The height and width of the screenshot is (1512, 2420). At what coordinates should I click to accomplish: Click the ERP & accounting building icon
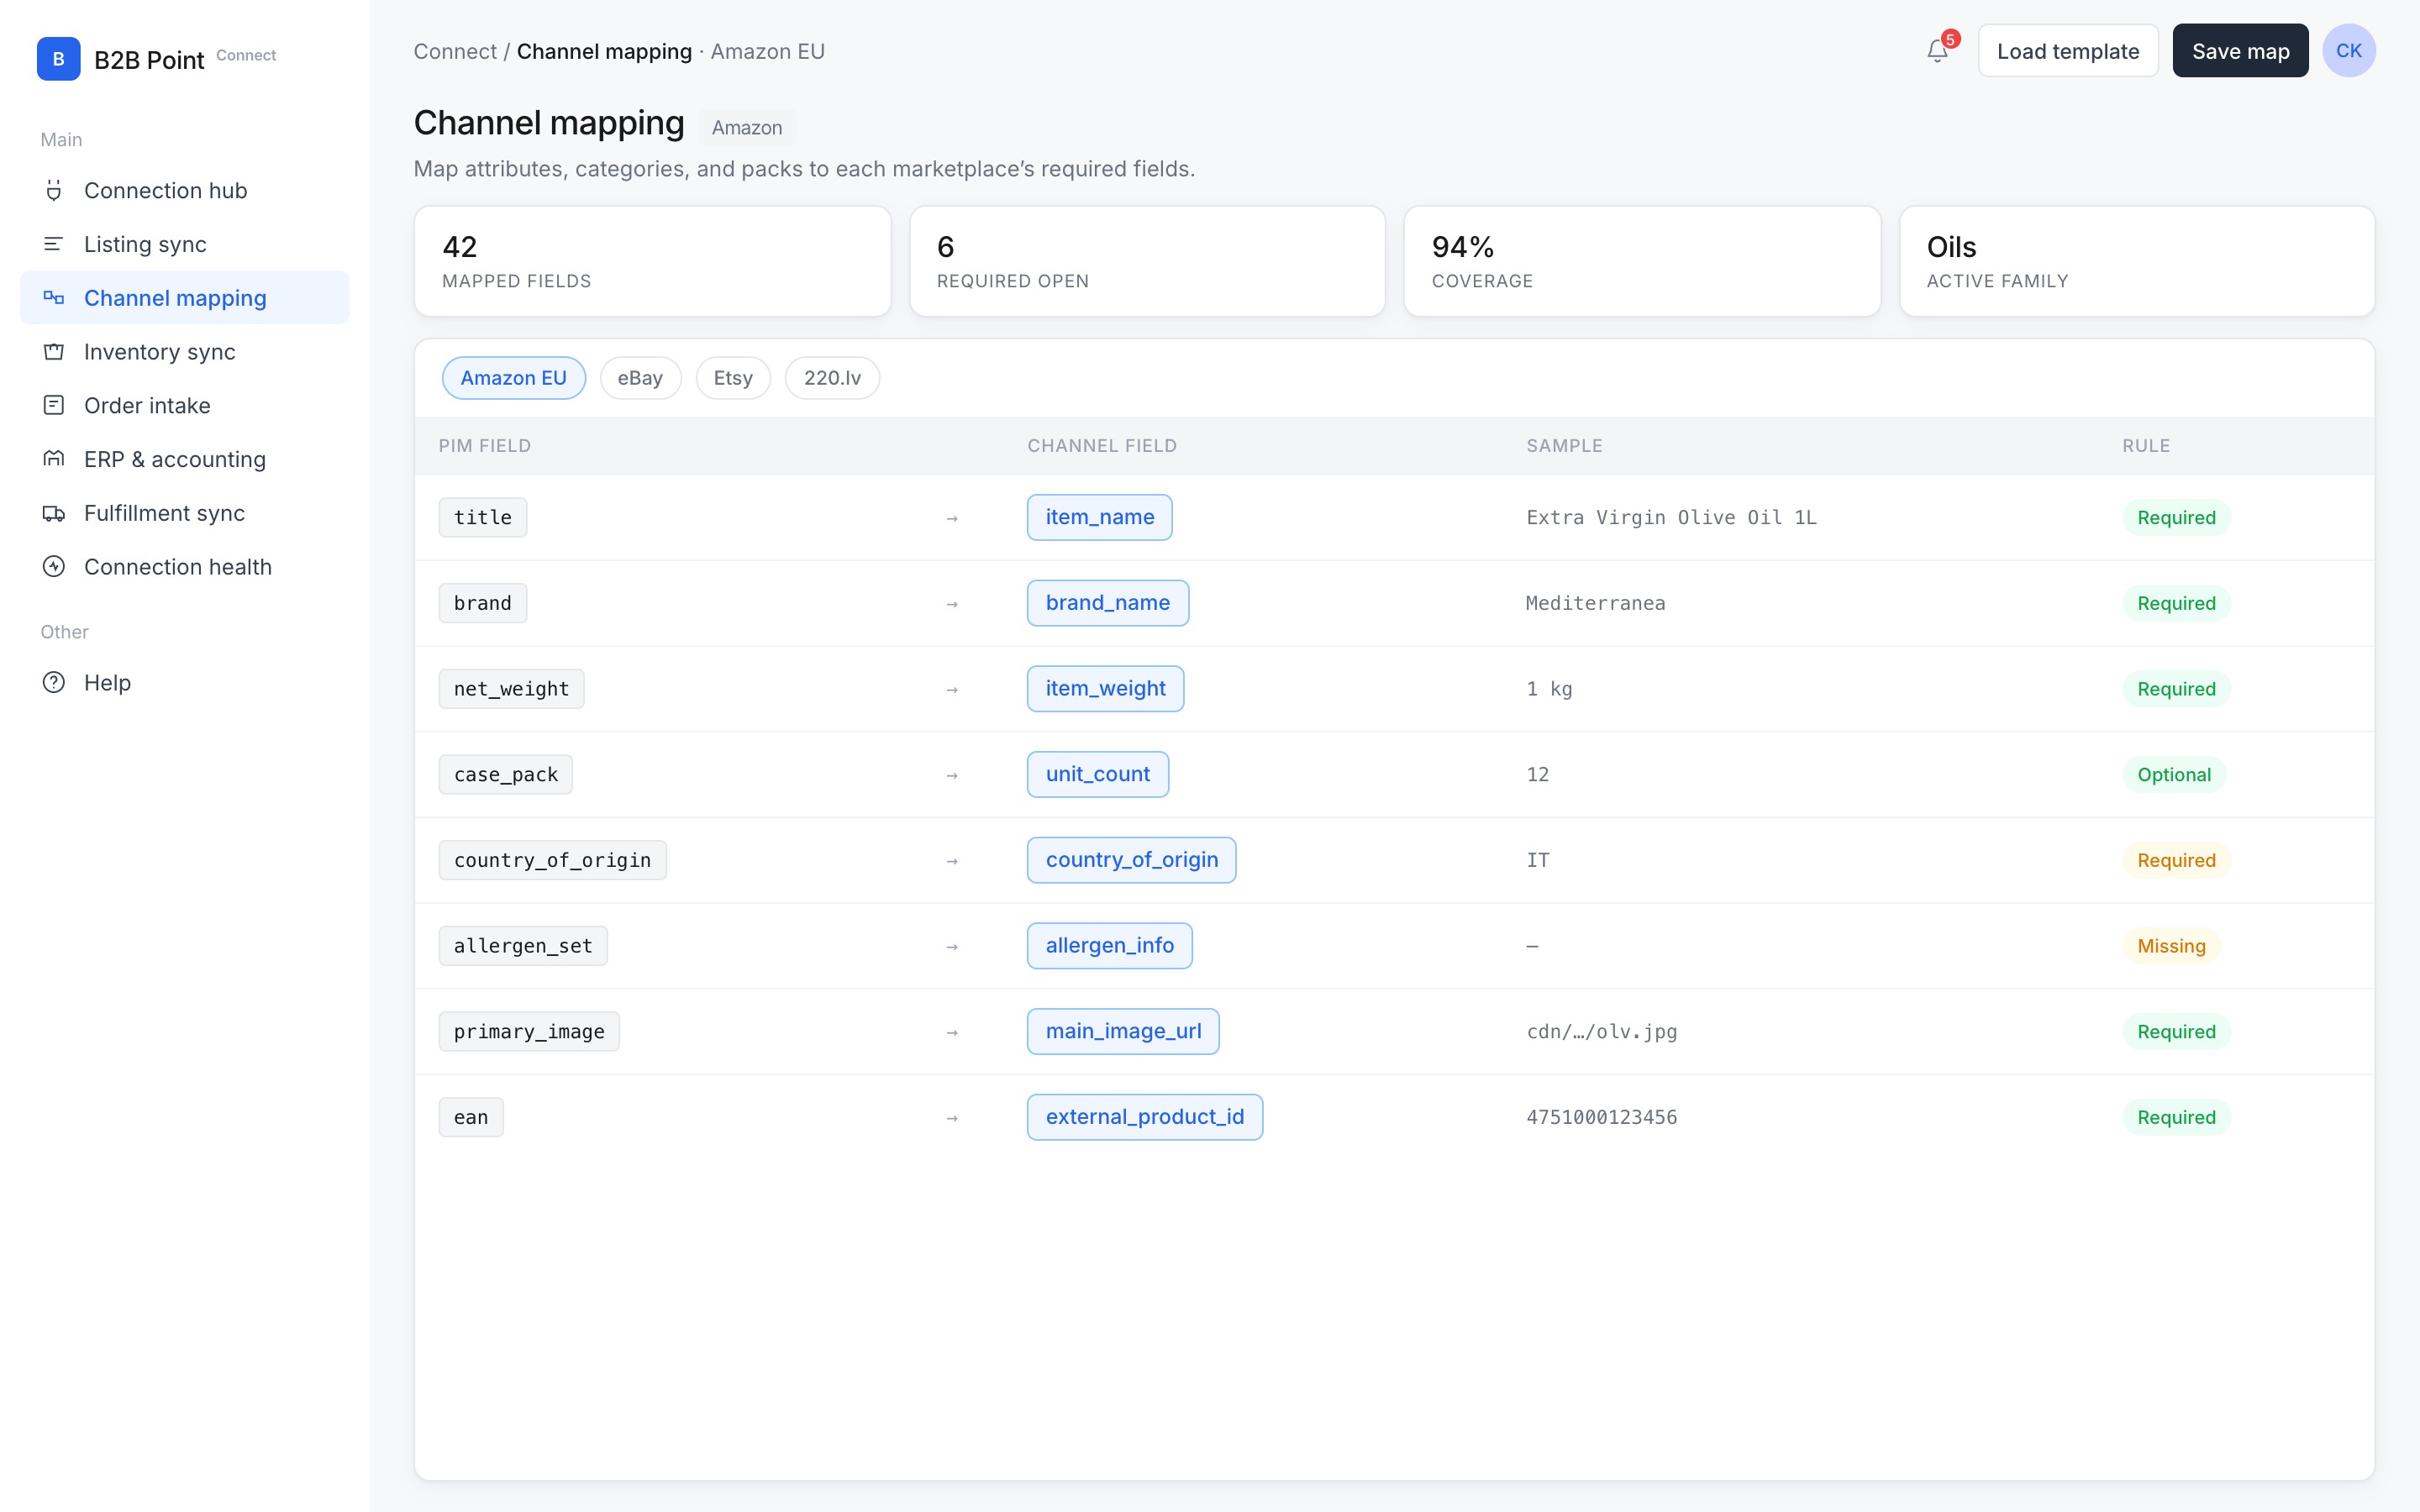54,459
